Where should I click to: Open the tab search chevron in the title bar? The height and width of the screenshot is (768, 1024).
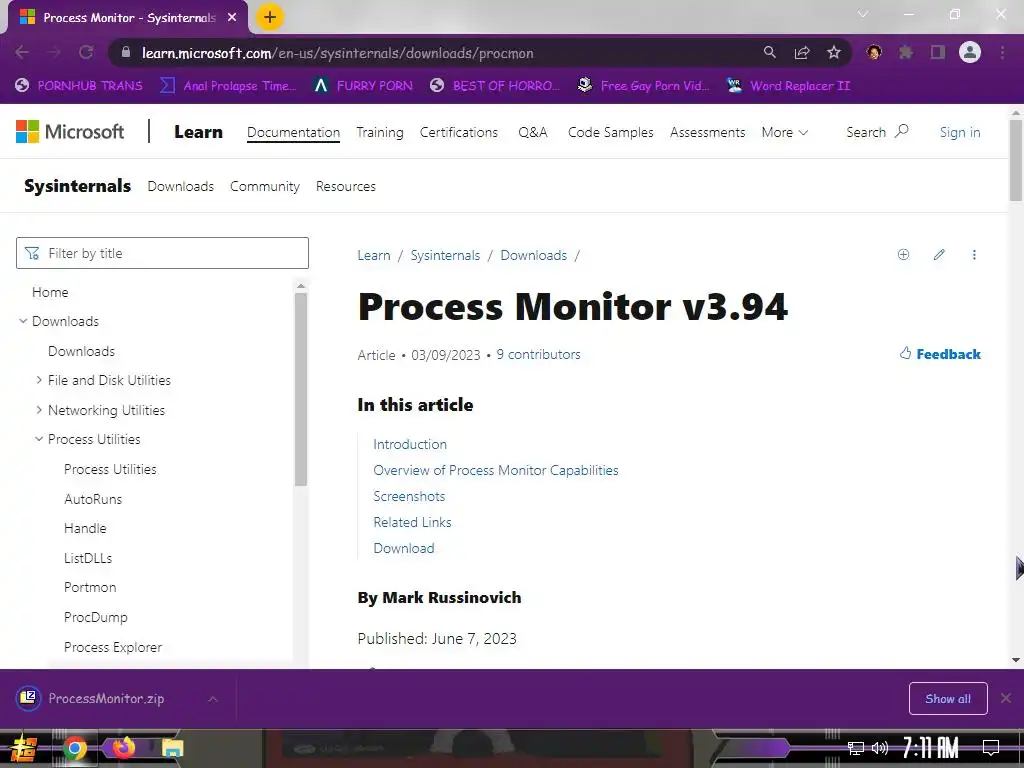[863, 14]
